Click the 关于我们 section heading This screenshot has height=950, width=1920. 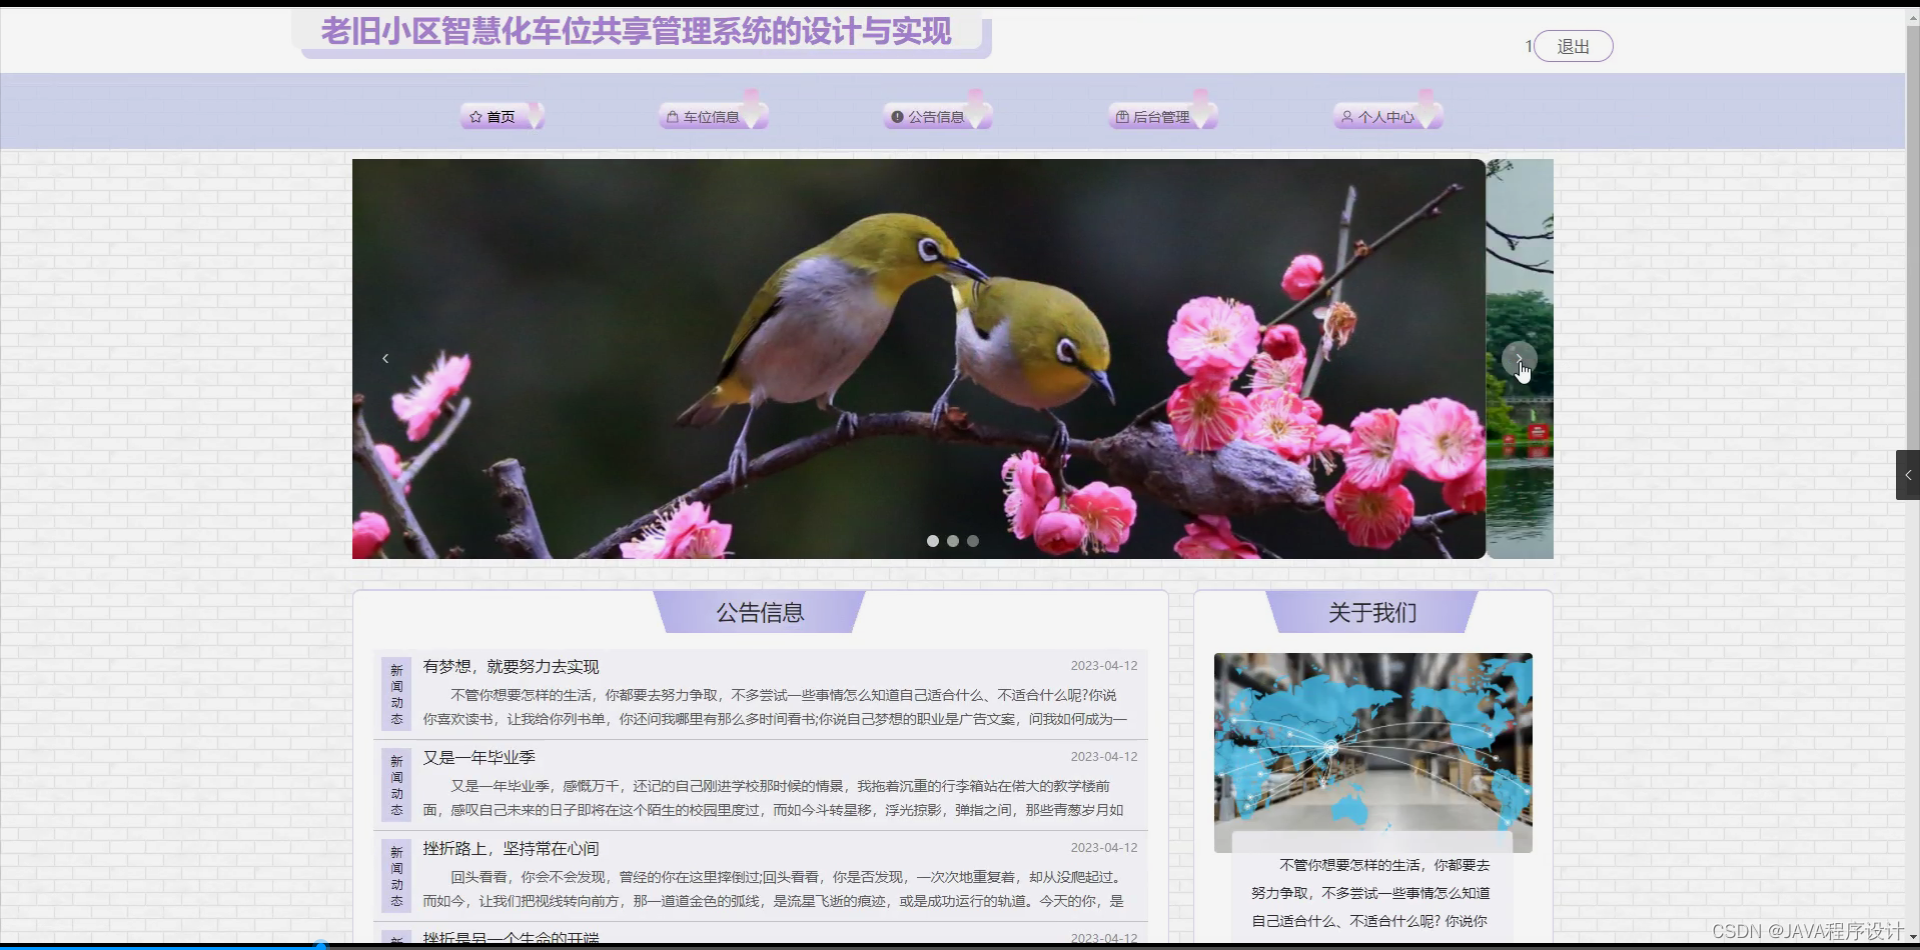click(1372, 613)
